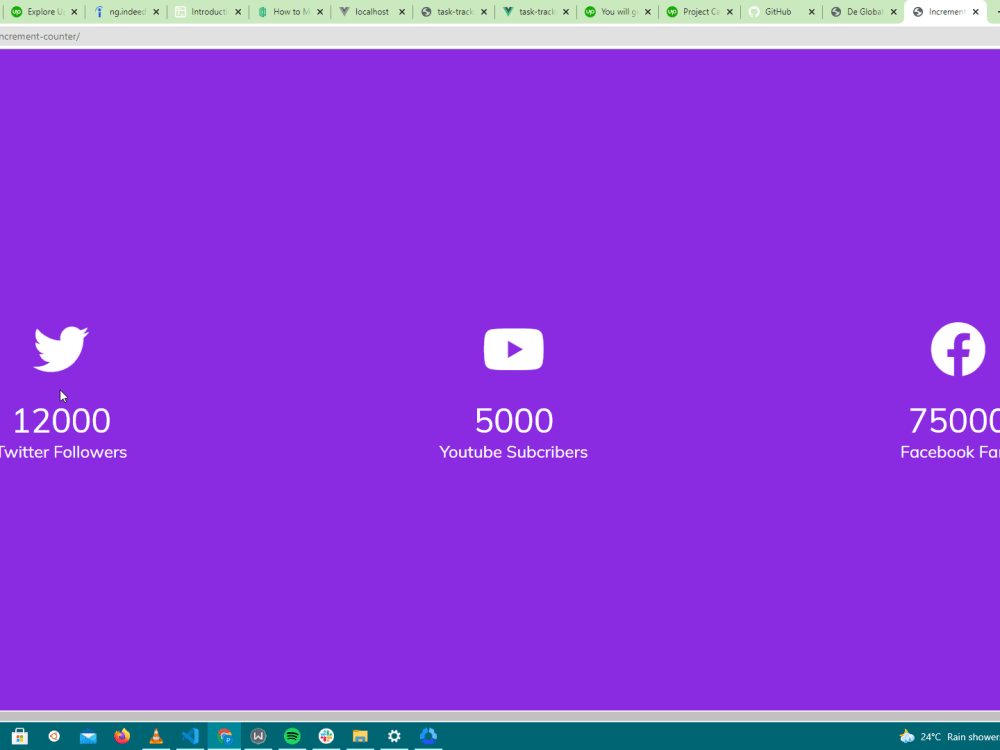Click the increment-counter URL in the address bar

click(x=40, y=36)
